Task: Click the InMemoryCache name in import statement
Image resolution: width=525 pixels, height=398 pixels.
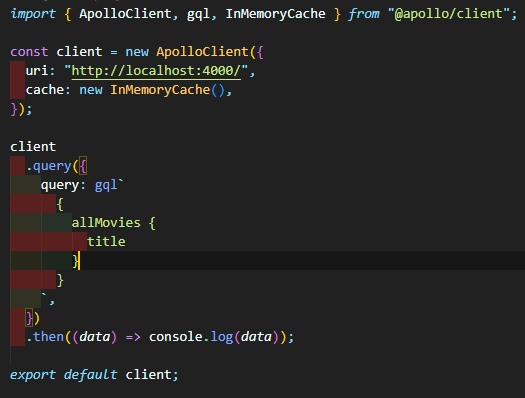Action: [x=276, y=14]
